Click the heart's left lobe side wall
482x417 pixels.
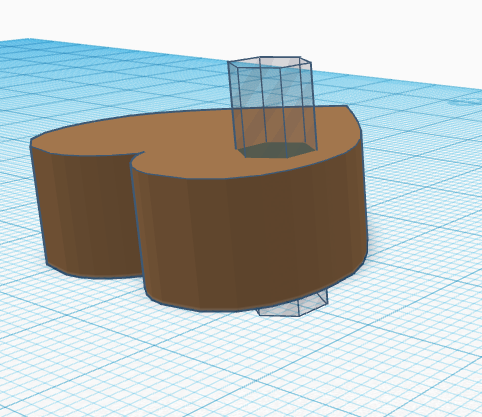(88, 213)
